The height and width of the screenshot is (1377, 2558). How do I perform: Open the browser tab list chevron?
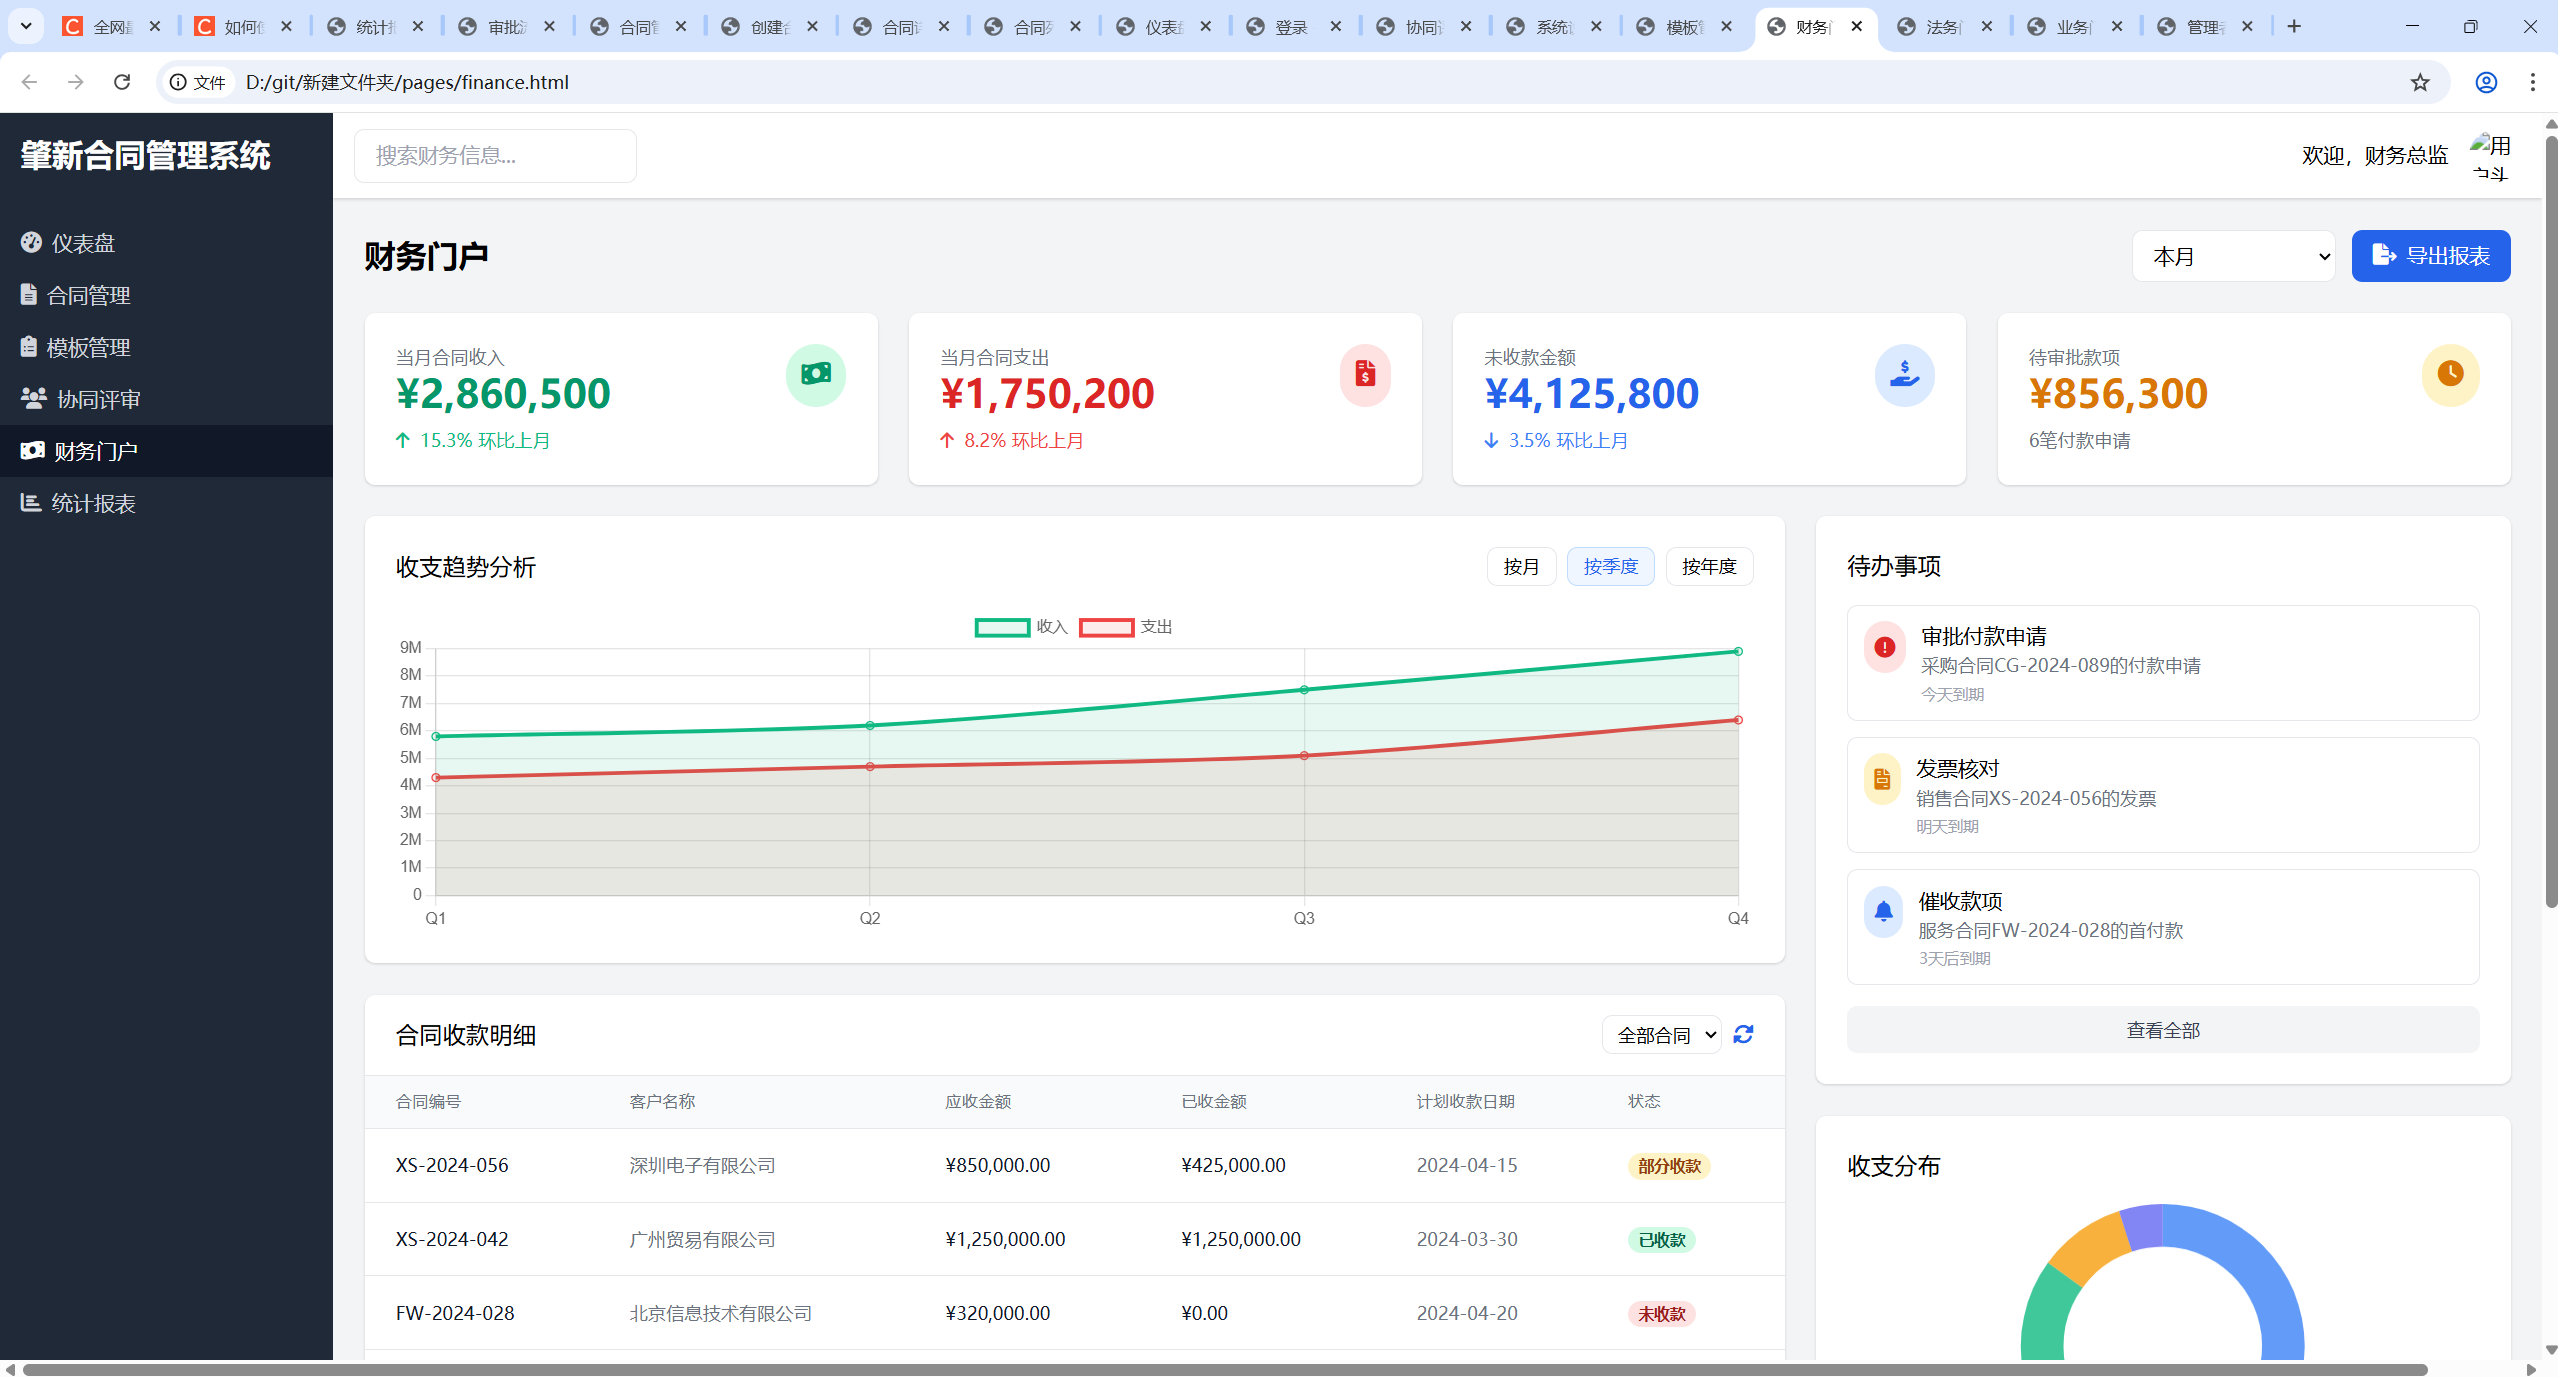26,26
